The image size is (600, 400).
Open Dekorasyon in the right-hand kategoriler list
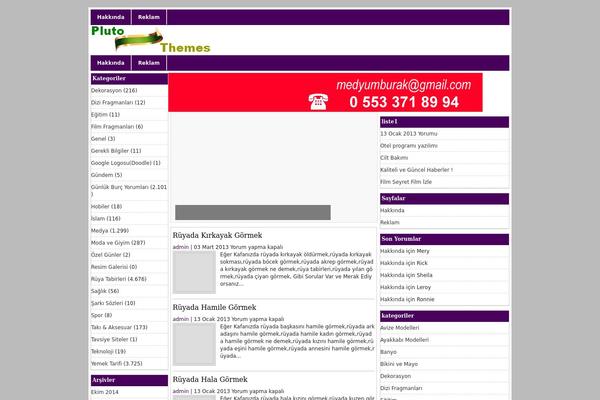pyautogui.click(x=395, y=376)
